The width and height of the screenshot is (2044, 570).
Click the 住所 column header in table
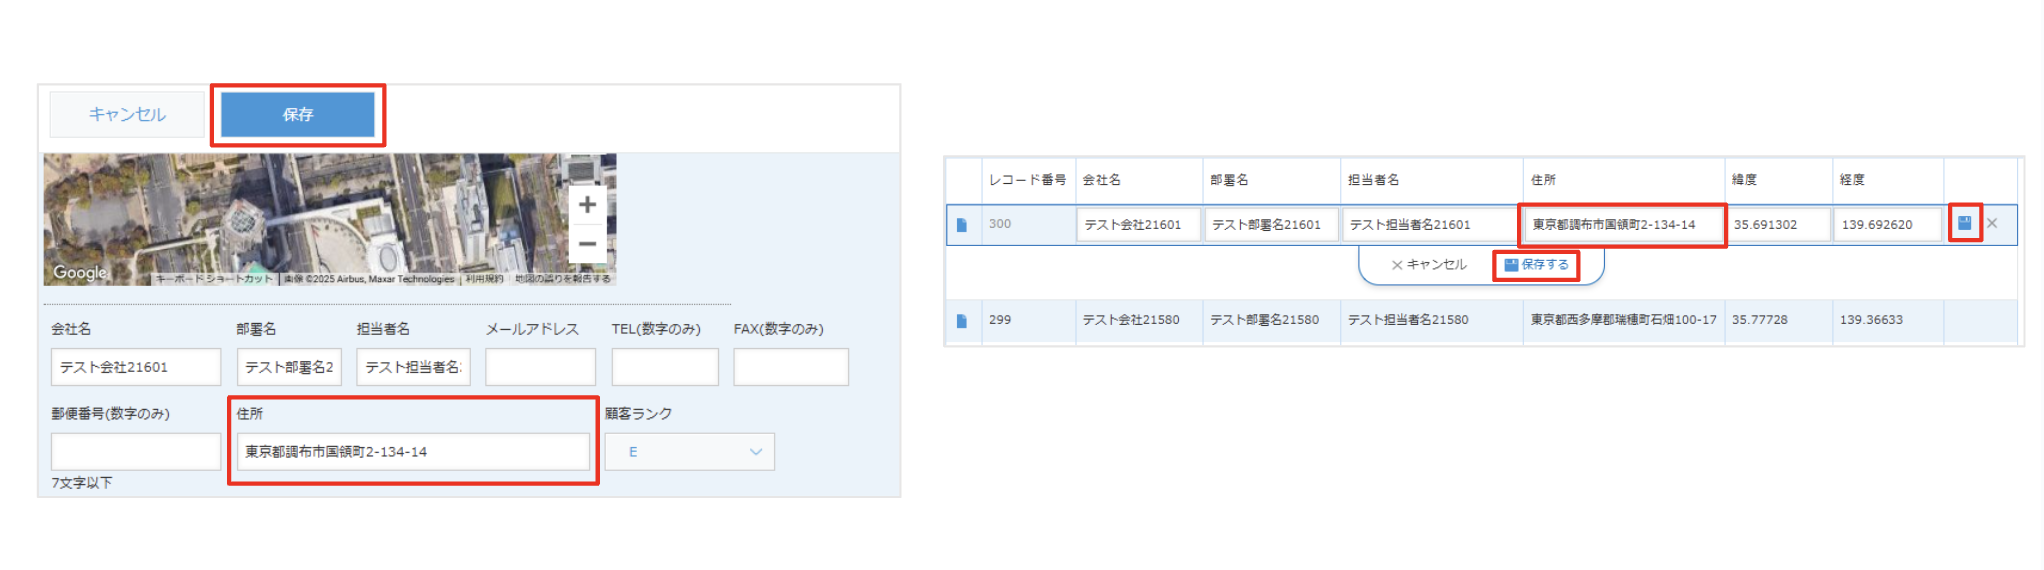tap(1543, 180)
